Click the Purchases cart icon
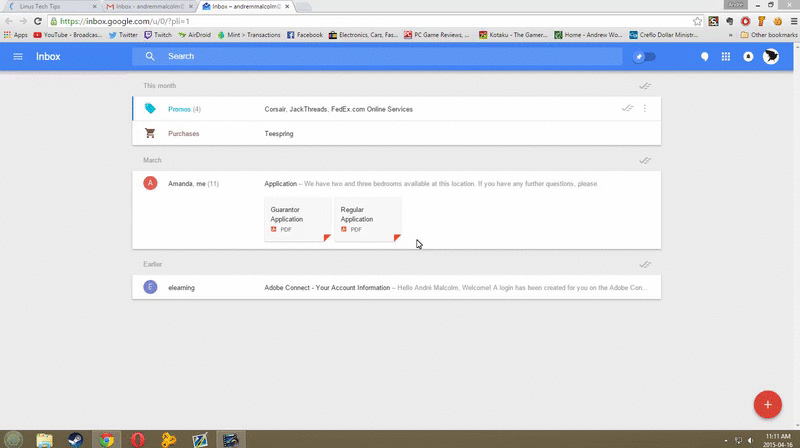 point(149,133)
